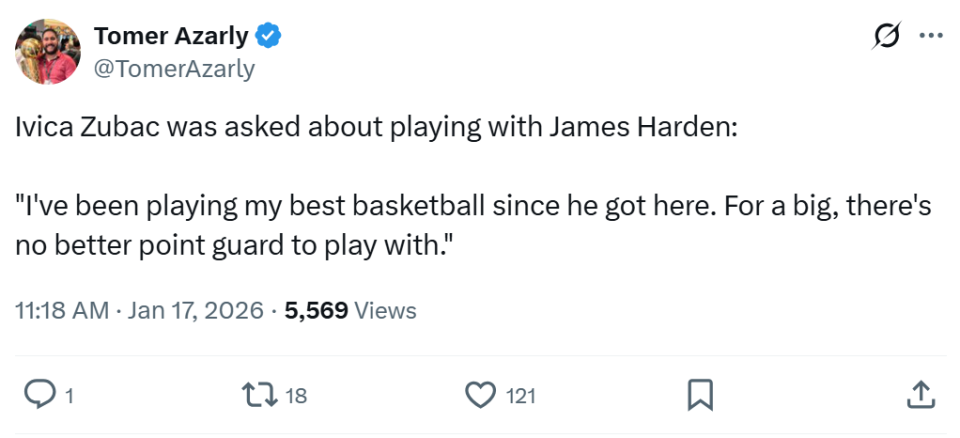
Task: Open the @TomerAzarly handle link
Action: pyautogui.click(x=174, y=68)
